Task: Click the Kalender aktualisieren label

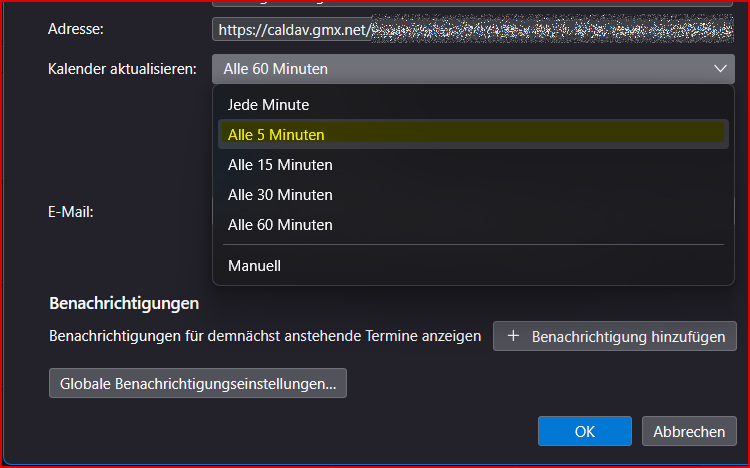Action: click(122, 69)
